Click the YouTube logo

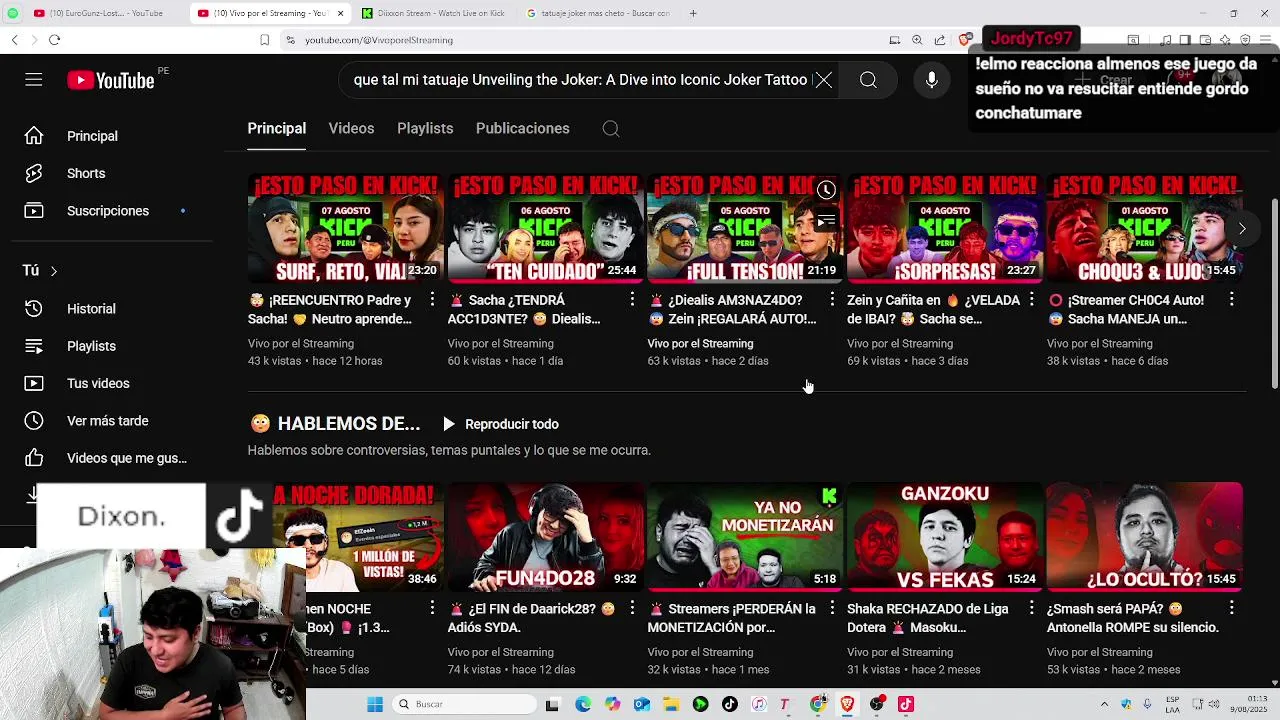tap(111, 81)
